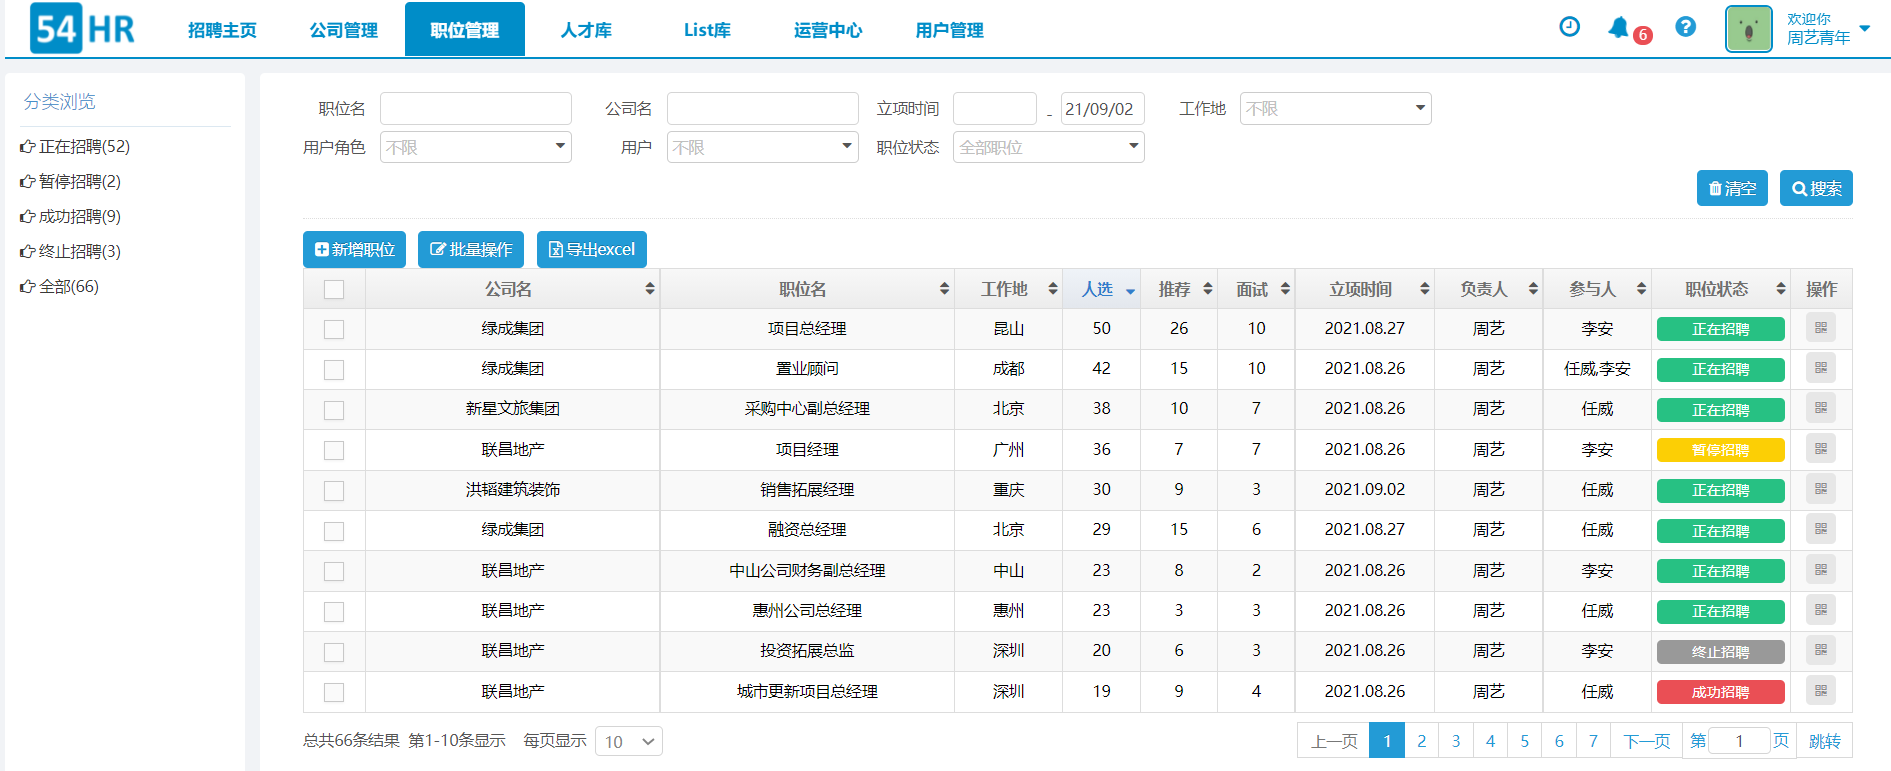Filter by 正在招聘(52) category
This screenshot has width=1891, height=771.
click(75, 146)
